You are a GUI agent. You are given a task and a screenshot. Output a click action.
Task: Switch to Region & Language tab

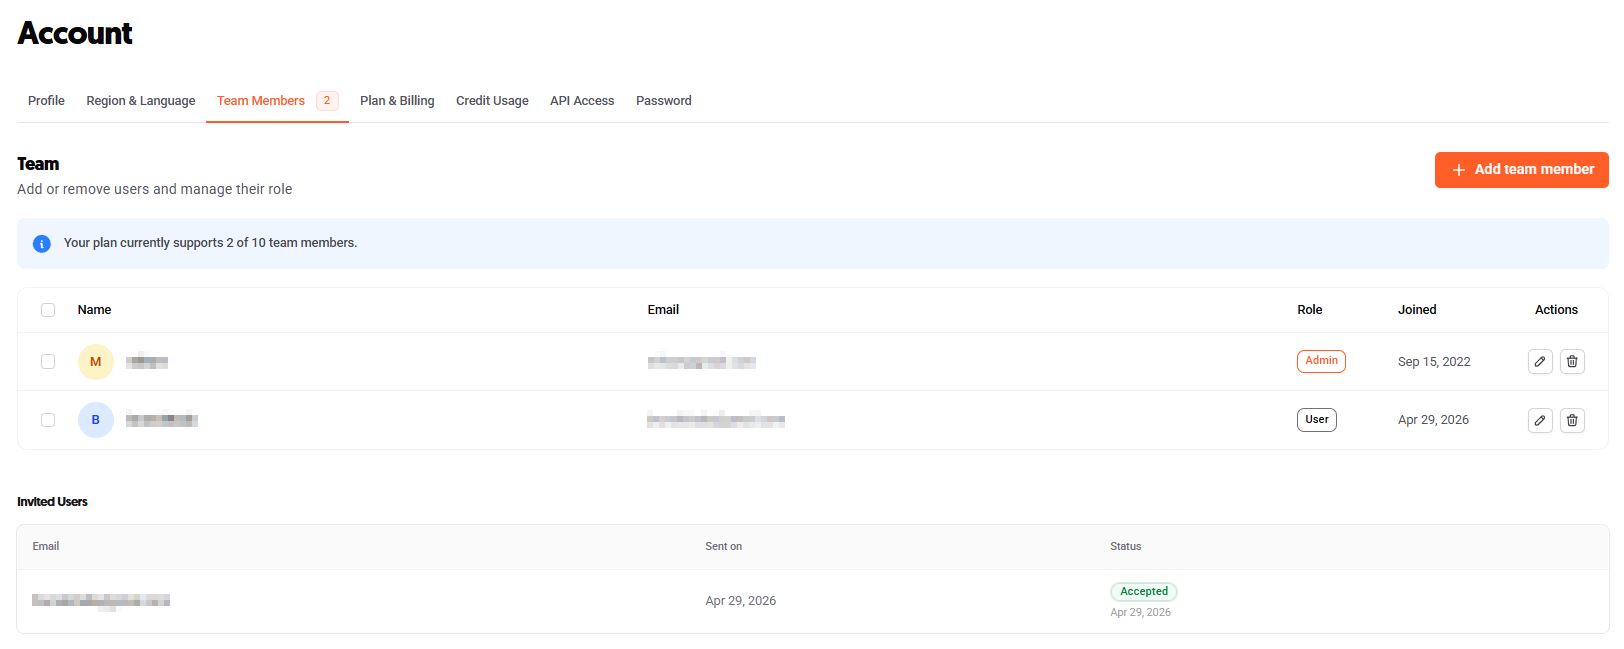click(x=141, y=101)
